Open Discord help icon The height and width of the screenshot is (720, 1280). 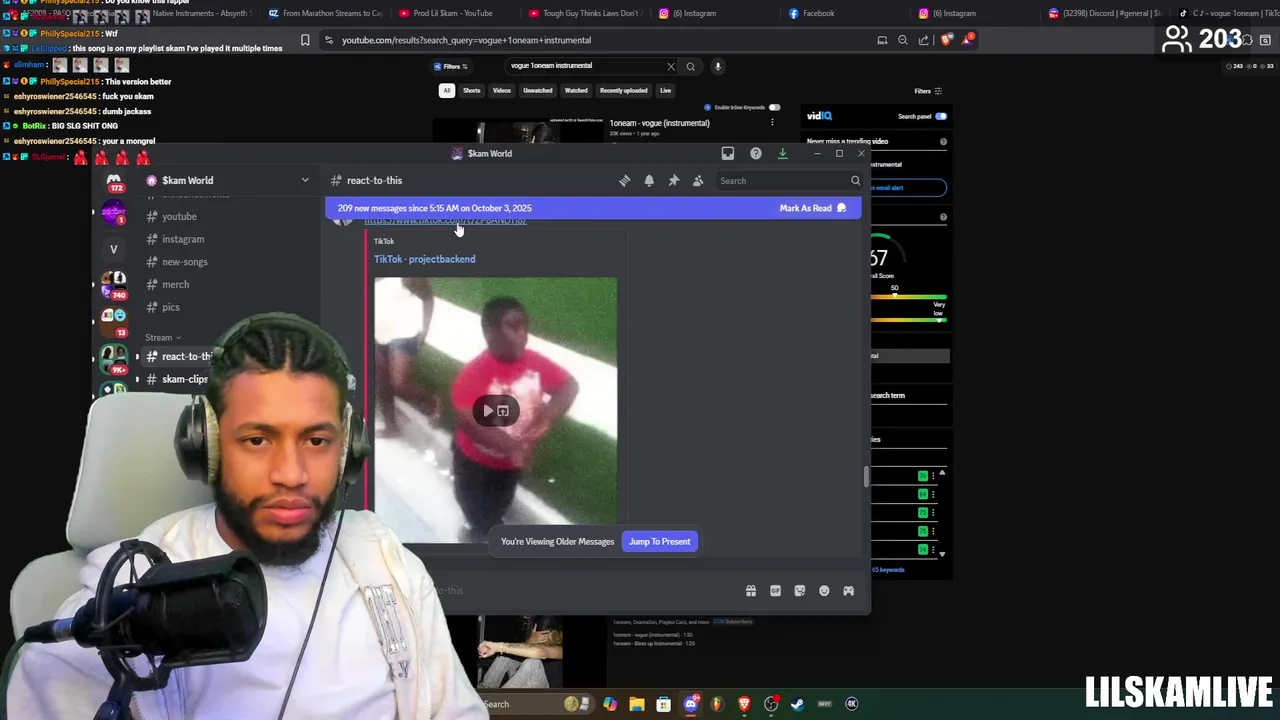tap(756, 153)
